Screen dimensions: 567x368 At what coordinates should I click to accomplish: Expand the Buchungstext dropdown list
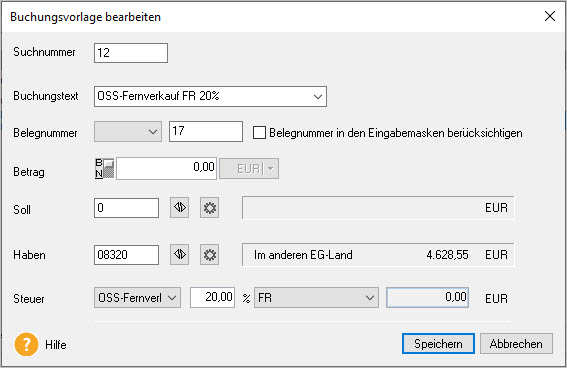click(x=318, y=97)
